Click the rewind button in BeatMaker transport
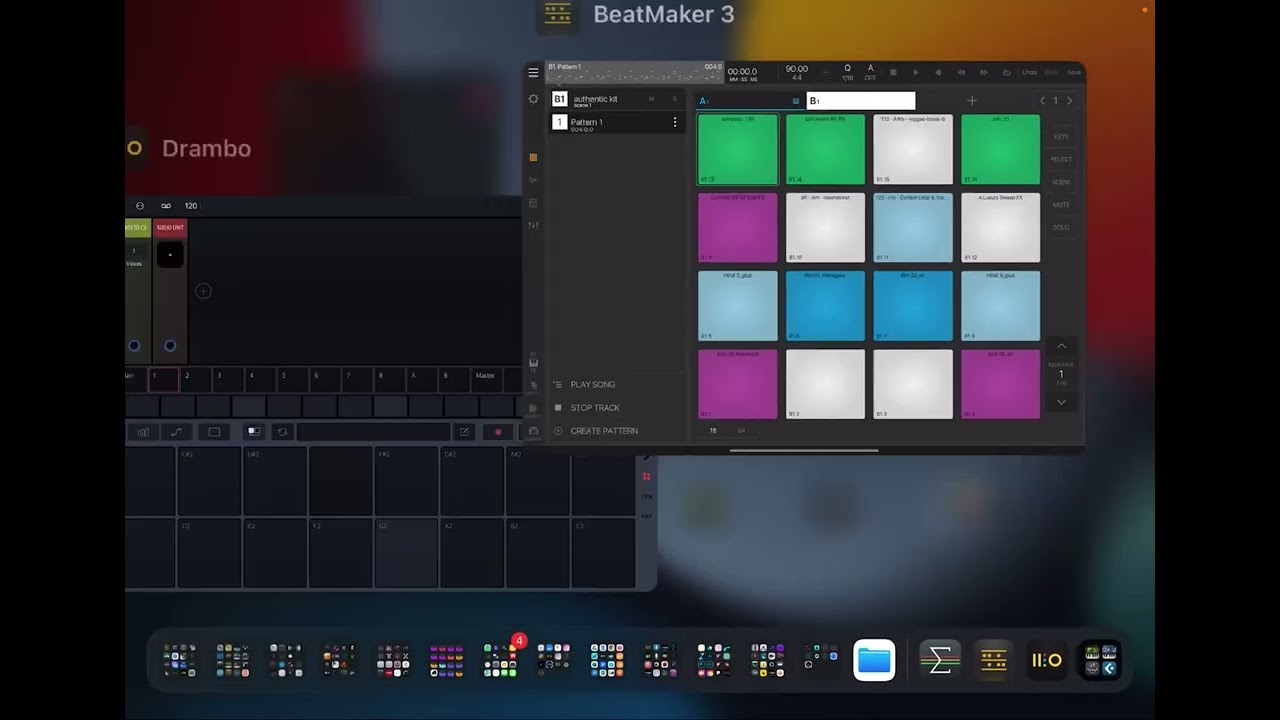1280x720 pixels. pyautogui.click(x=961, y=72)
